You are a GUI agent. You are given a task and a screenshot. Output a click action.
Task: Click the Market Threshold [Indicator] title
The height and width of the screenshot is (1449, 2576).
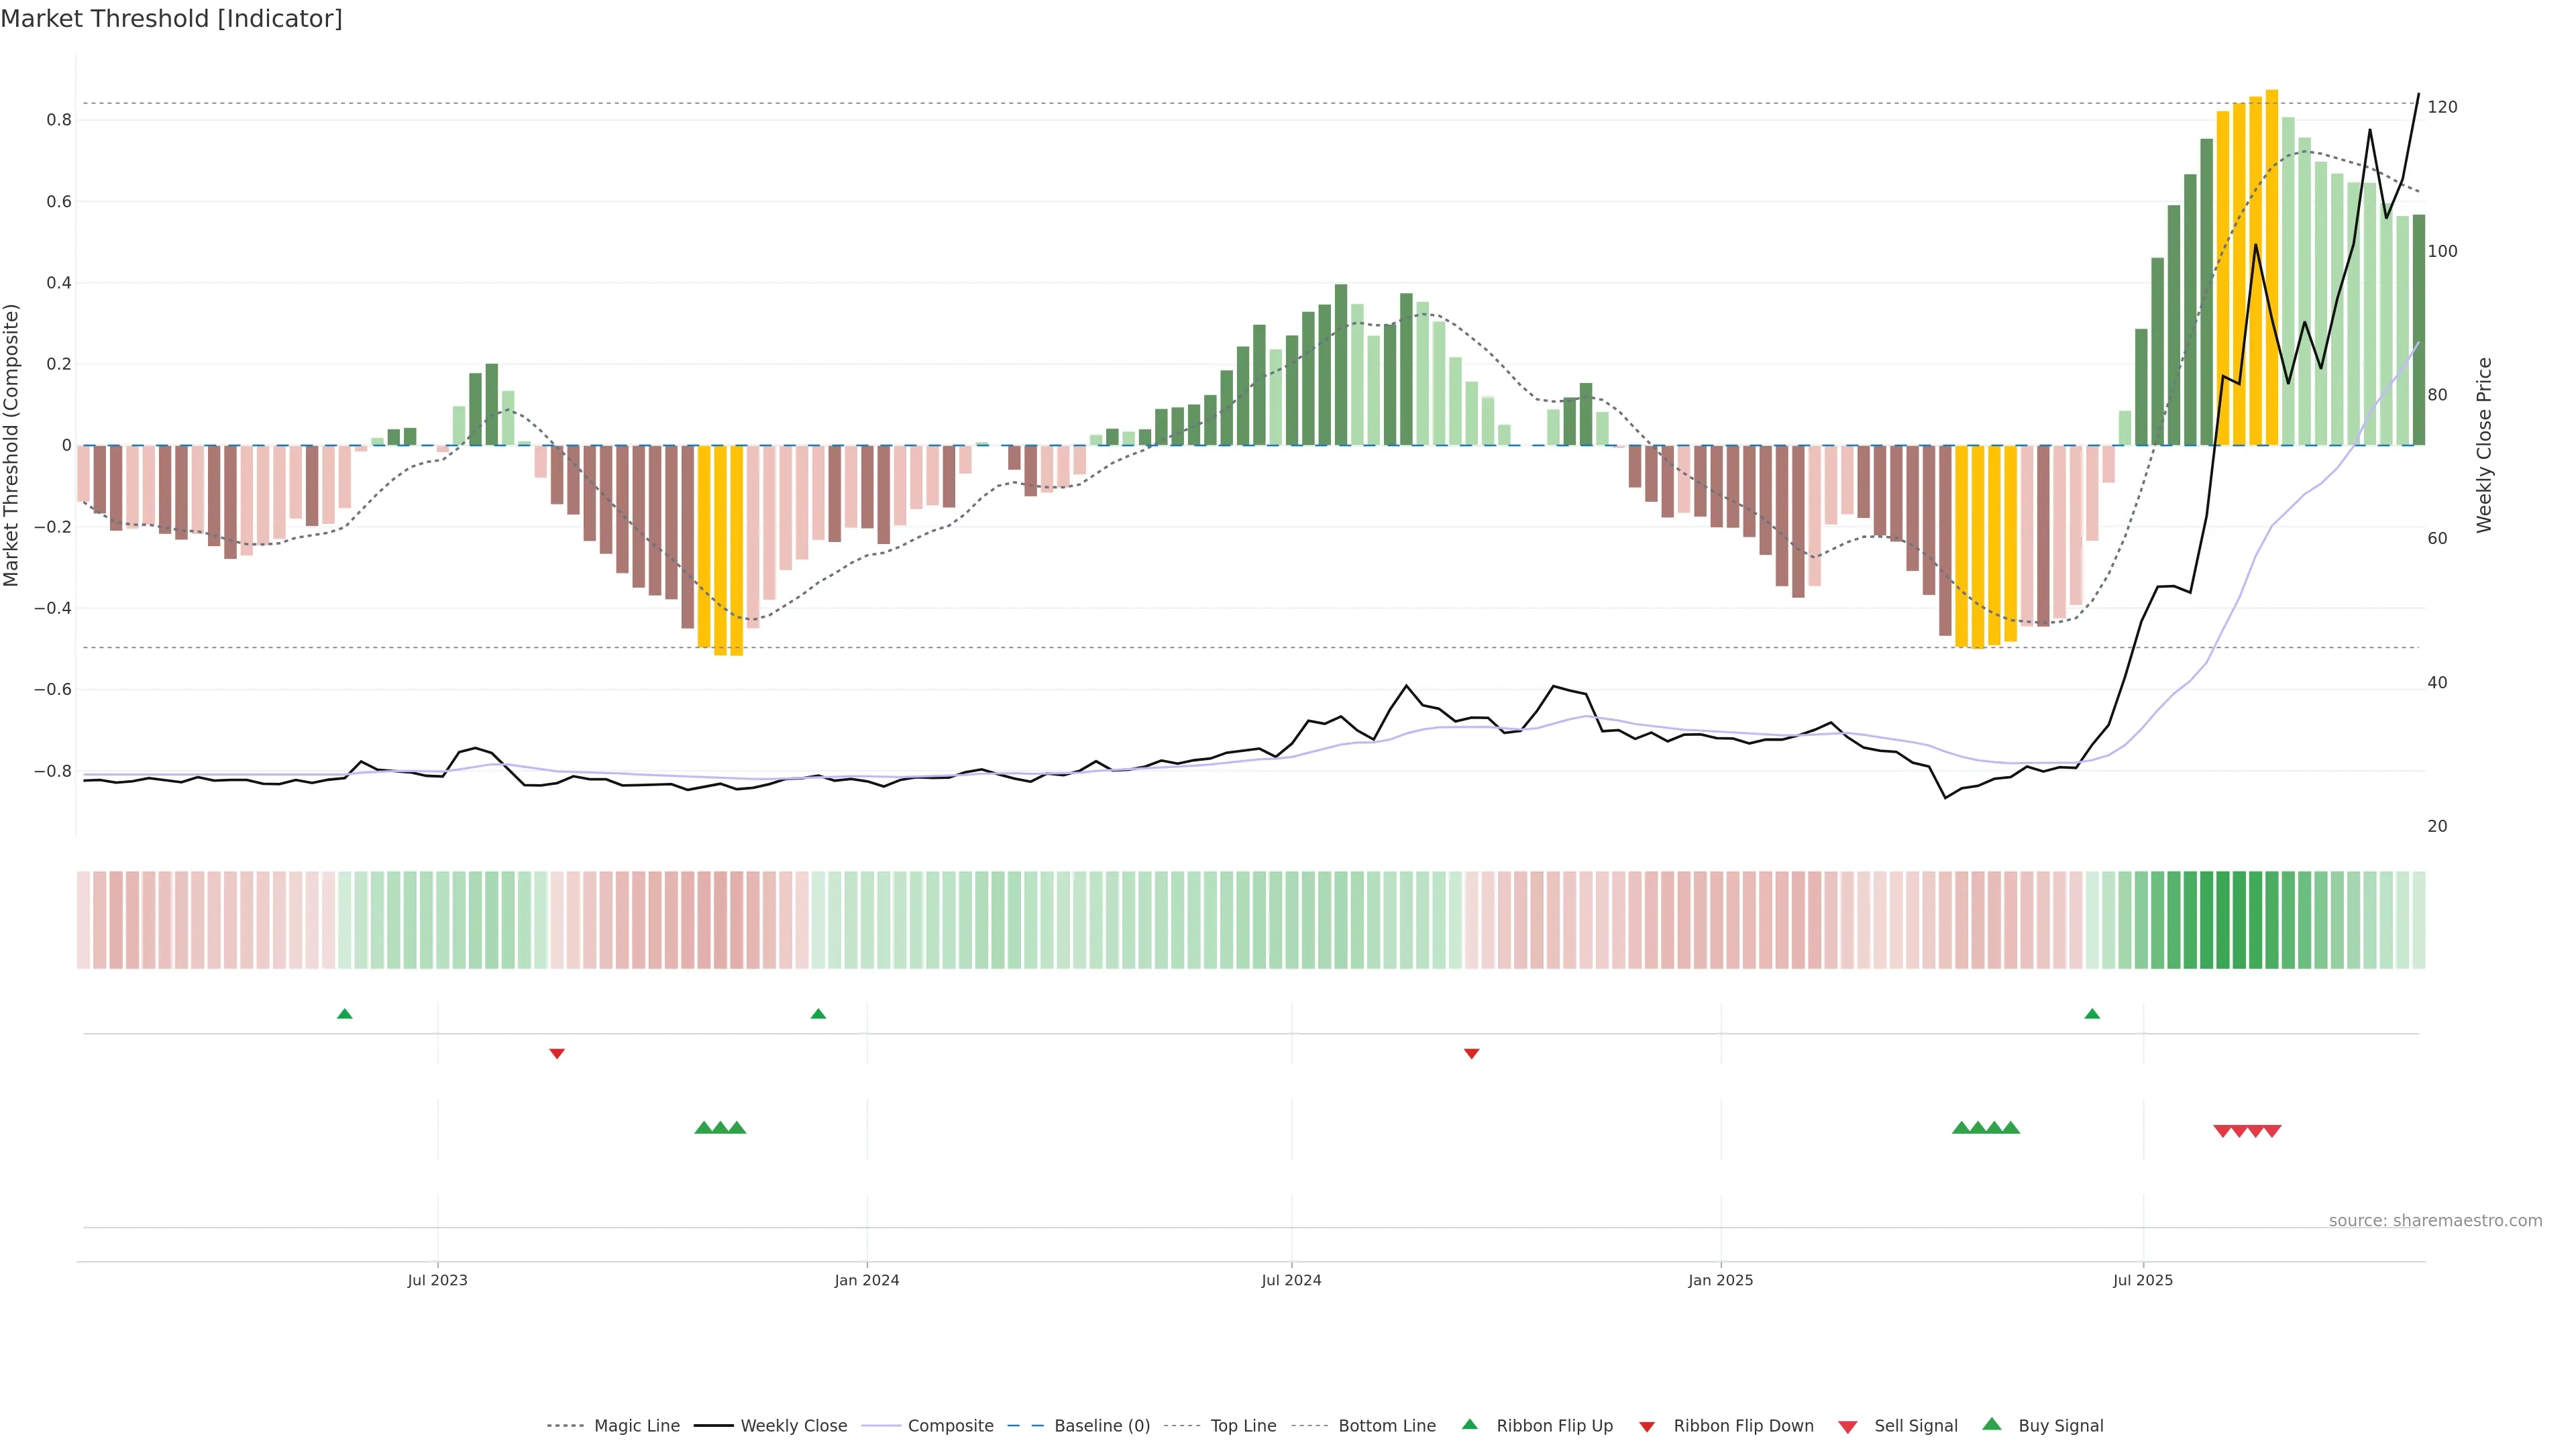171,18
